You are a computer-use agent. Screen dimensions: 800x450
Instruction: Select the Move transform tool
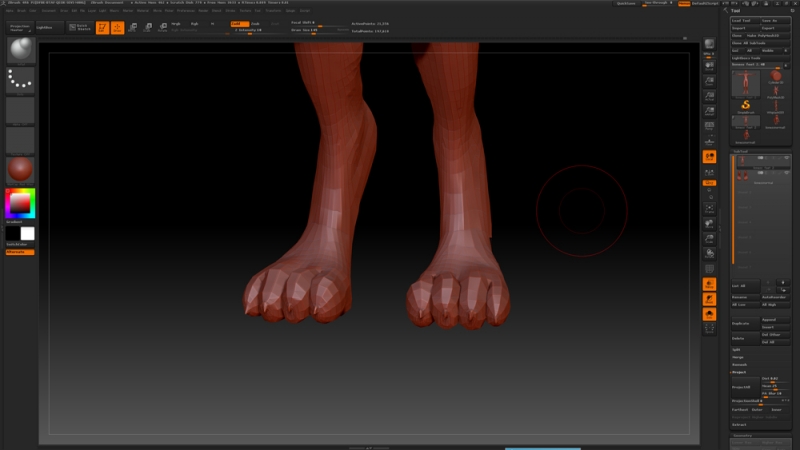point(133,28)
